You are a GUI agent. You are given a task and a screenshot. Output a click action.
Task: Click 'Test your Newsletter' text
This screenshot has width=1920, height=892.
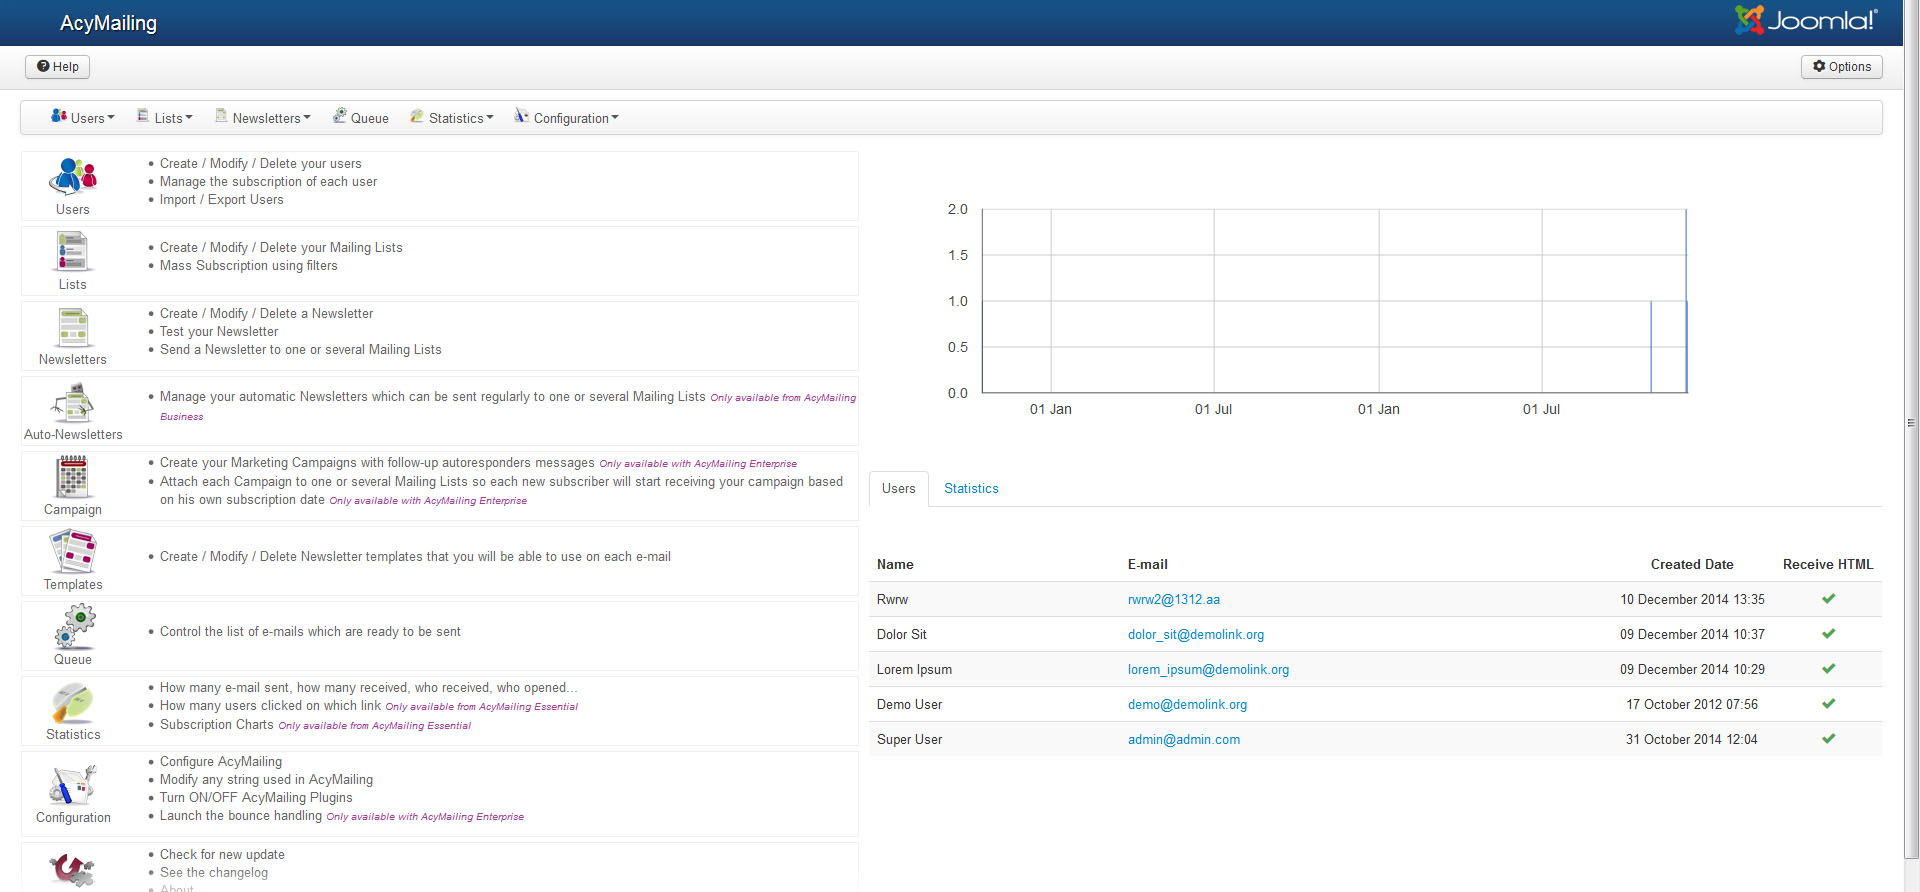(x=219, y=332)
